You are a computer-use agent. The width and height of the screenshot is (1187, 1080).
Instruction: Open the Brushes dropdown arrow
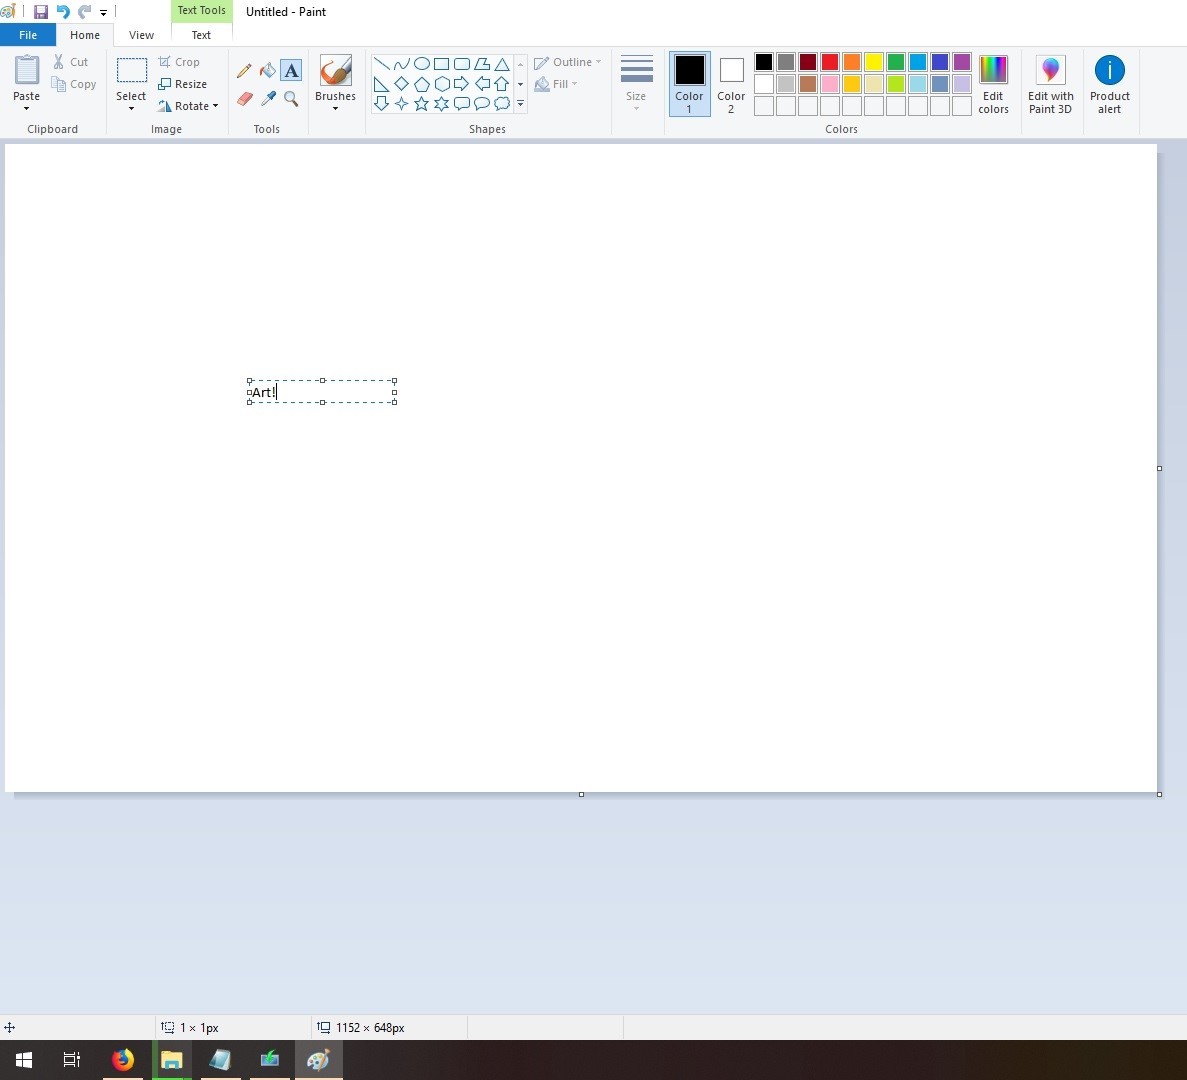pyautogui.click(x=335, y=109)
